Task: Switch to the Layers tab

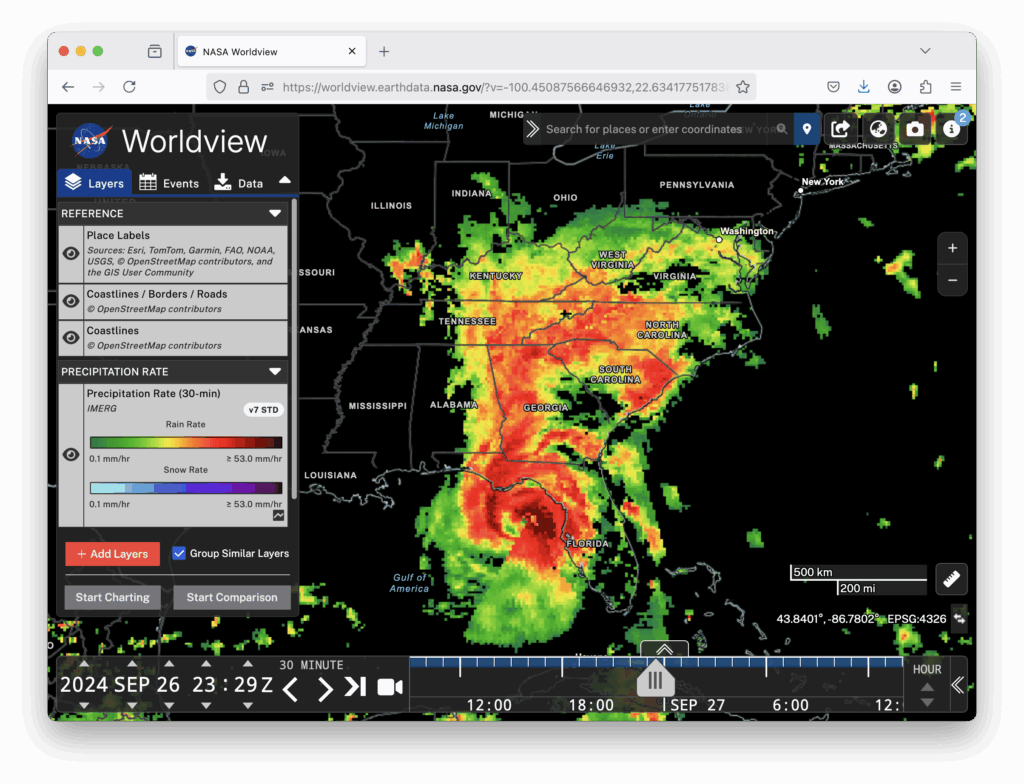Action: pos(95,183)
